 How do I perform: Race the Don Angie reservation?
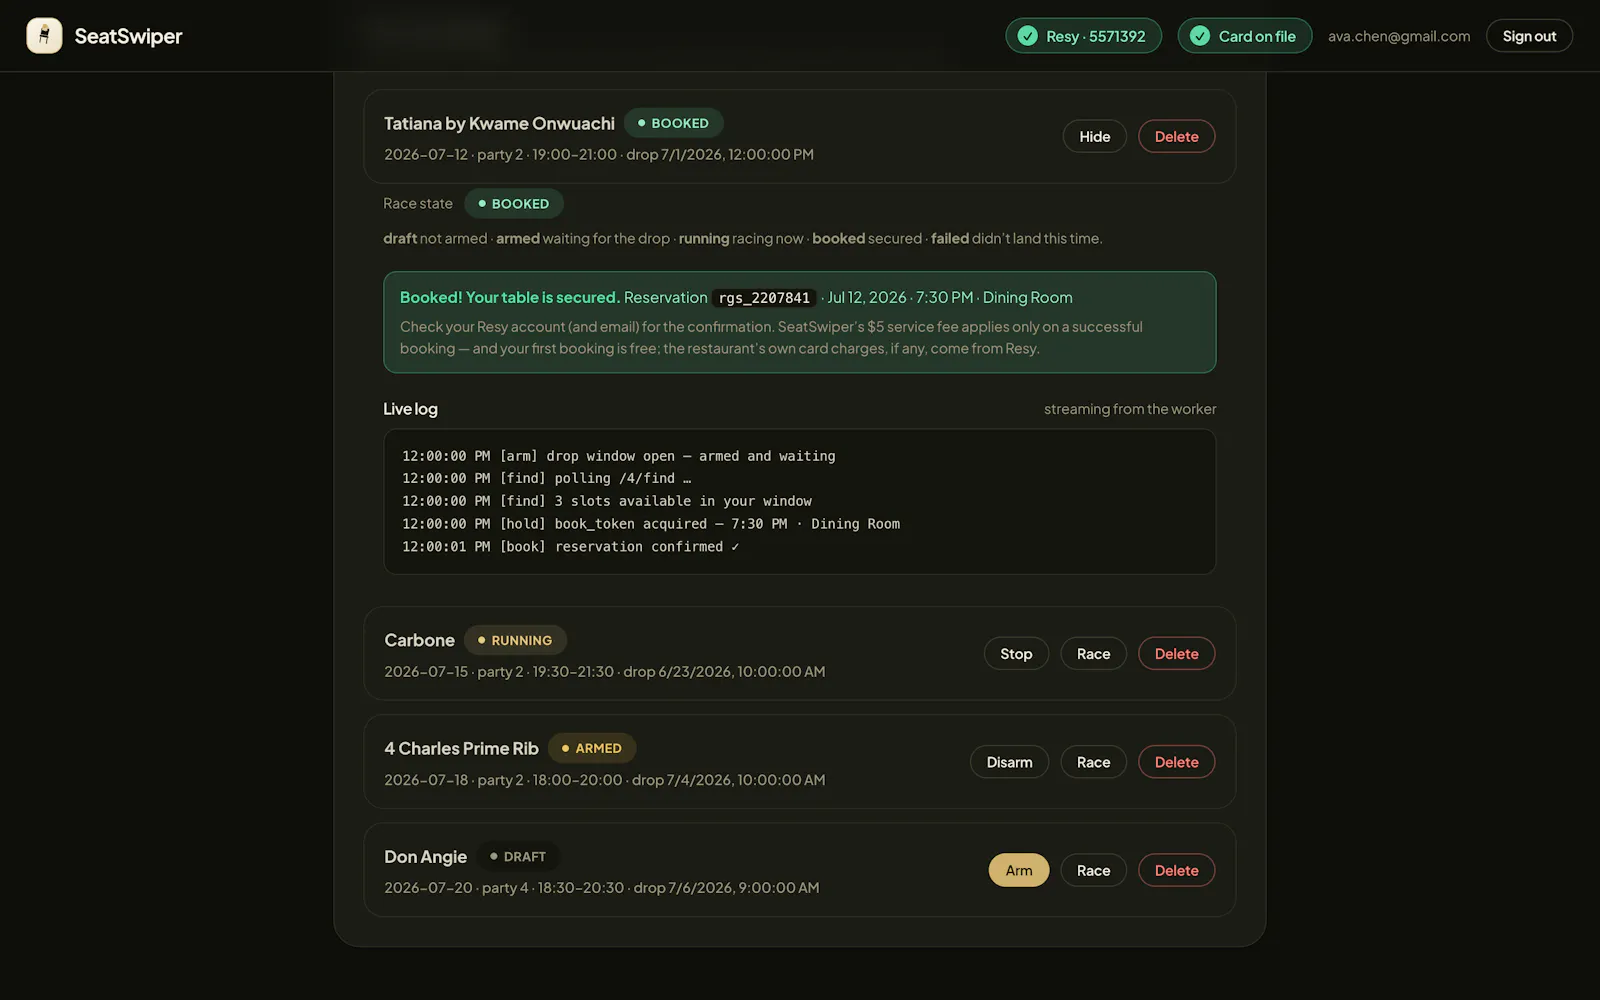1093,870
